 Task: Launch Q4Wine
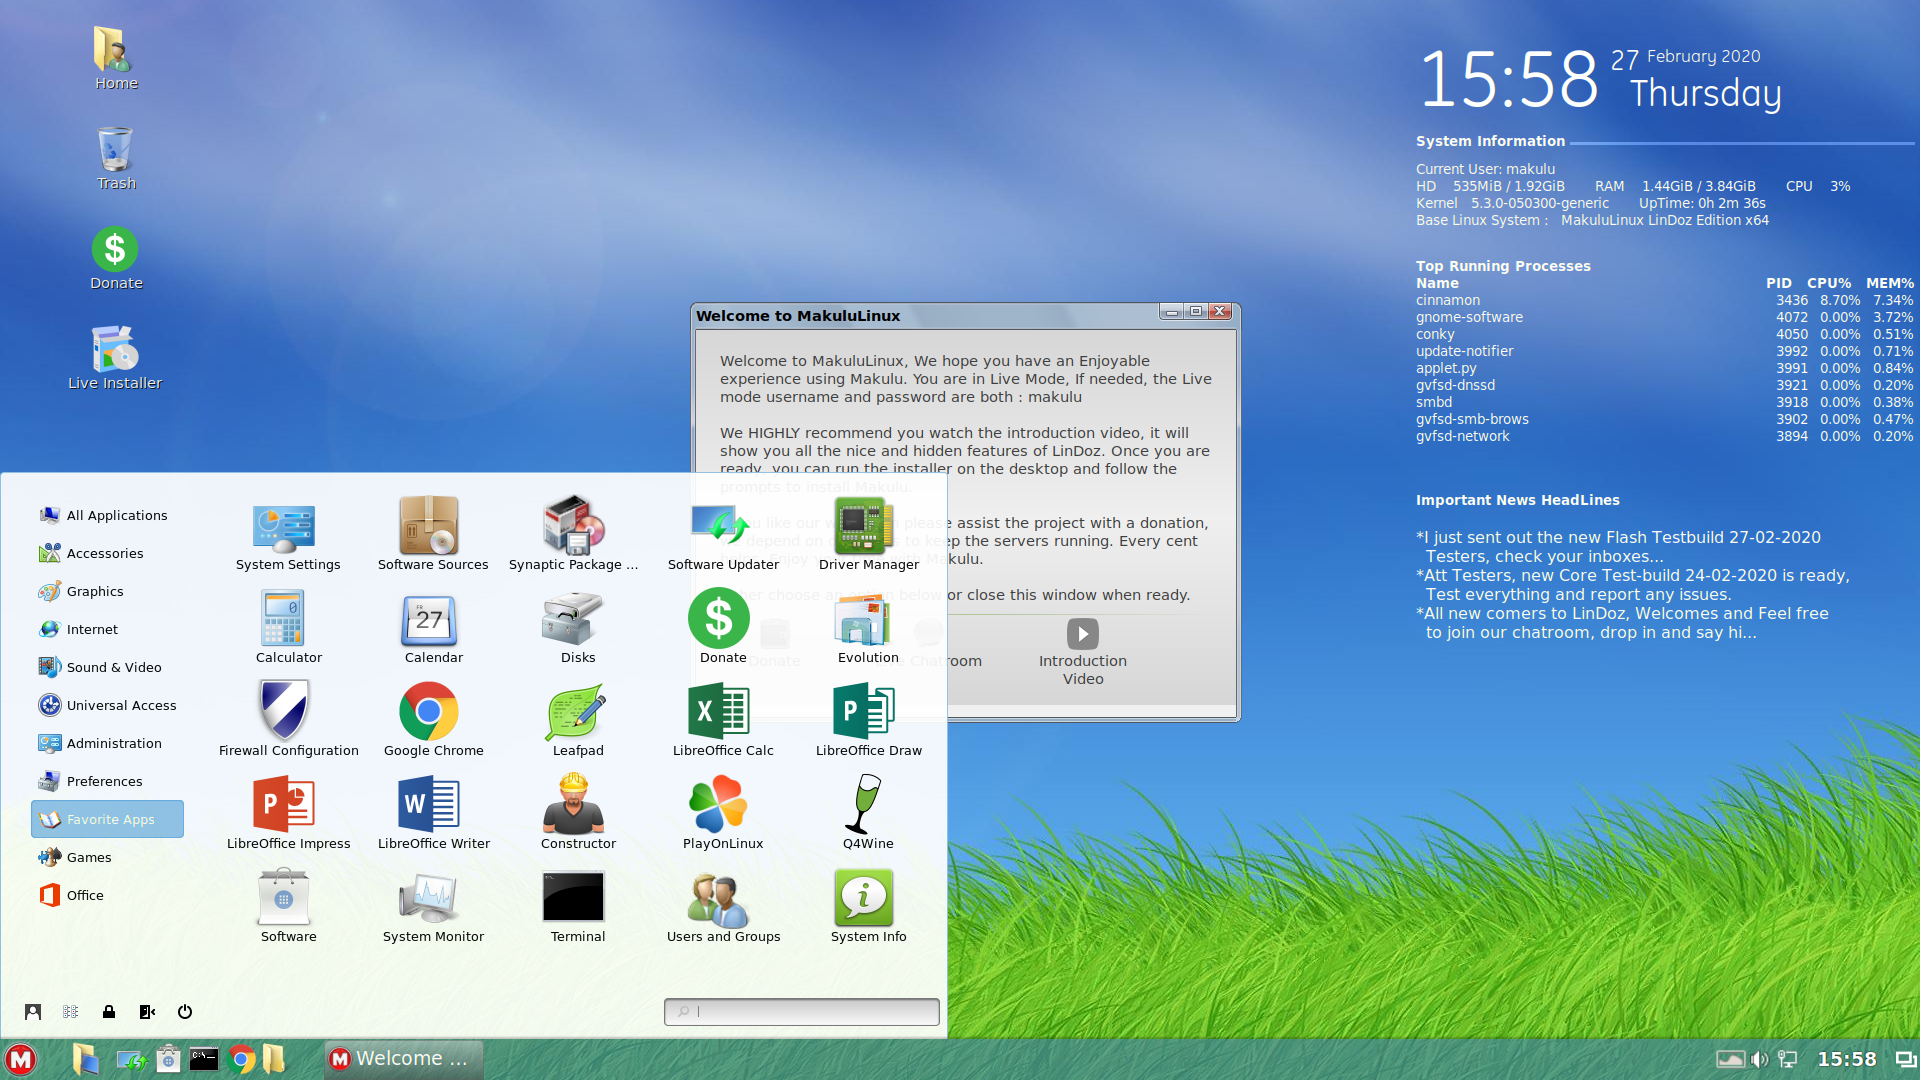pyautogui.click(x=868, y=813)
